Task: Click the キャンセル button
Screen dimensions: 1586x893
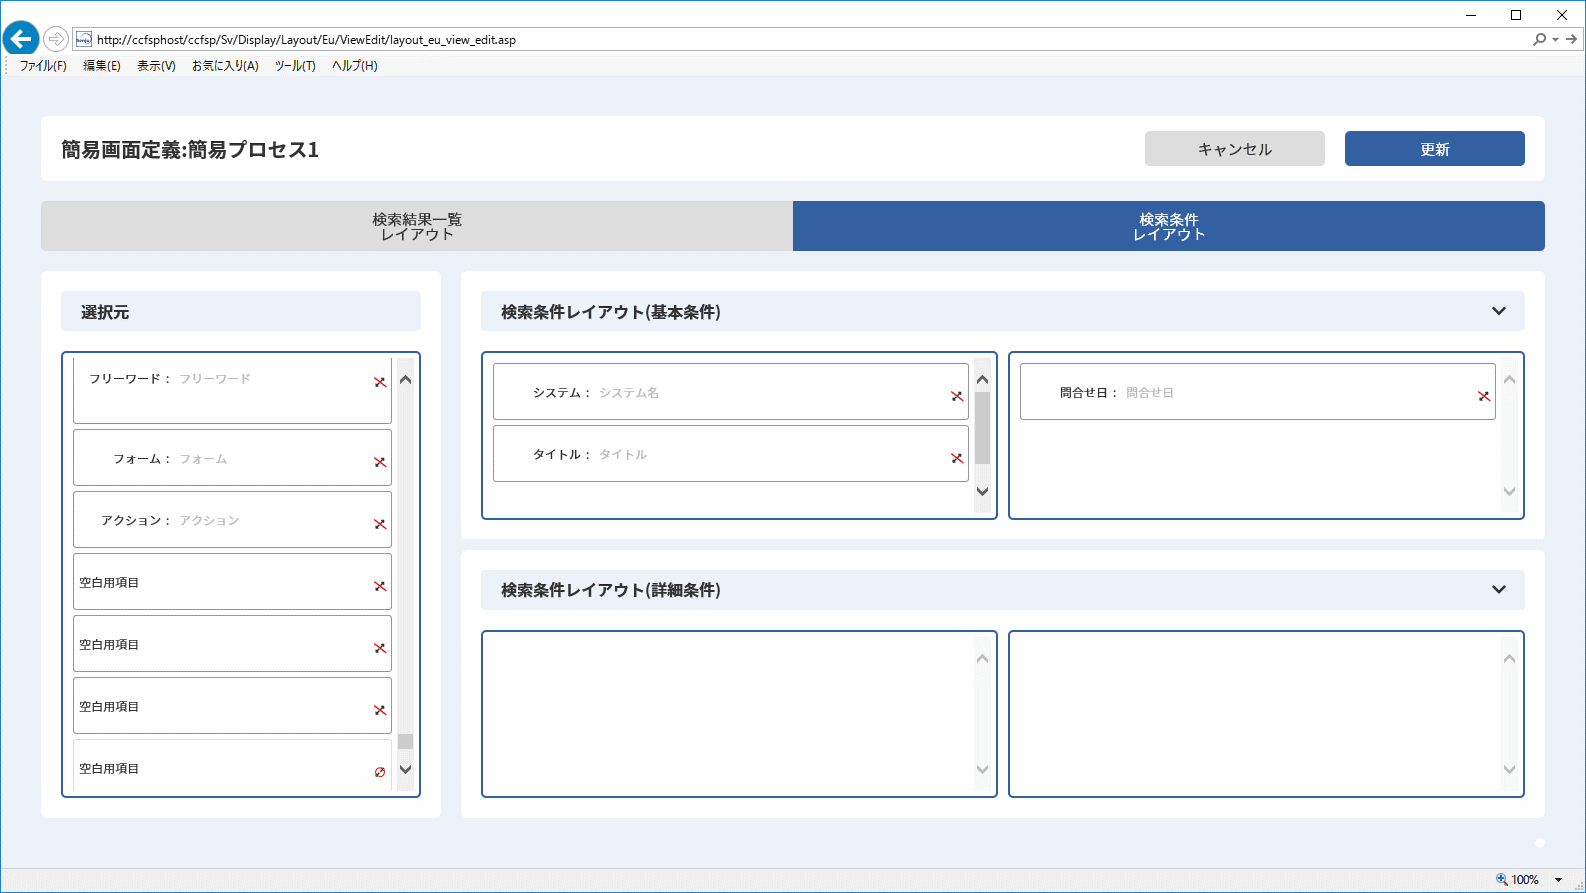Action: pos(1235,149)
